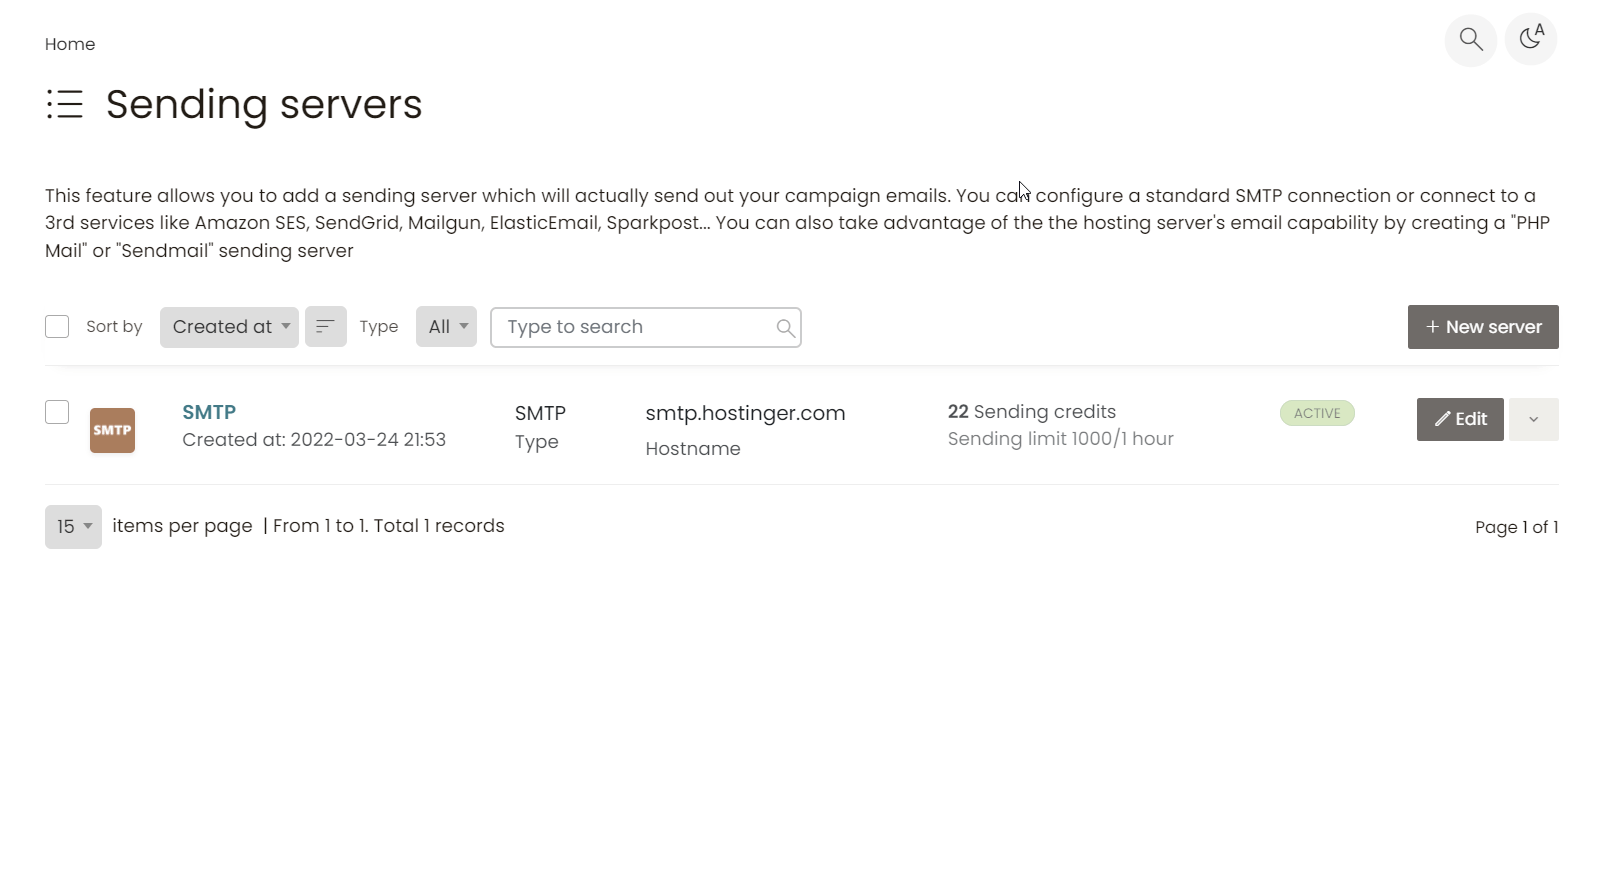Select the checkbox for the SMTP server row
Image resolution: width=1621 pixels, height=872 pixels.
click(57, 412)
